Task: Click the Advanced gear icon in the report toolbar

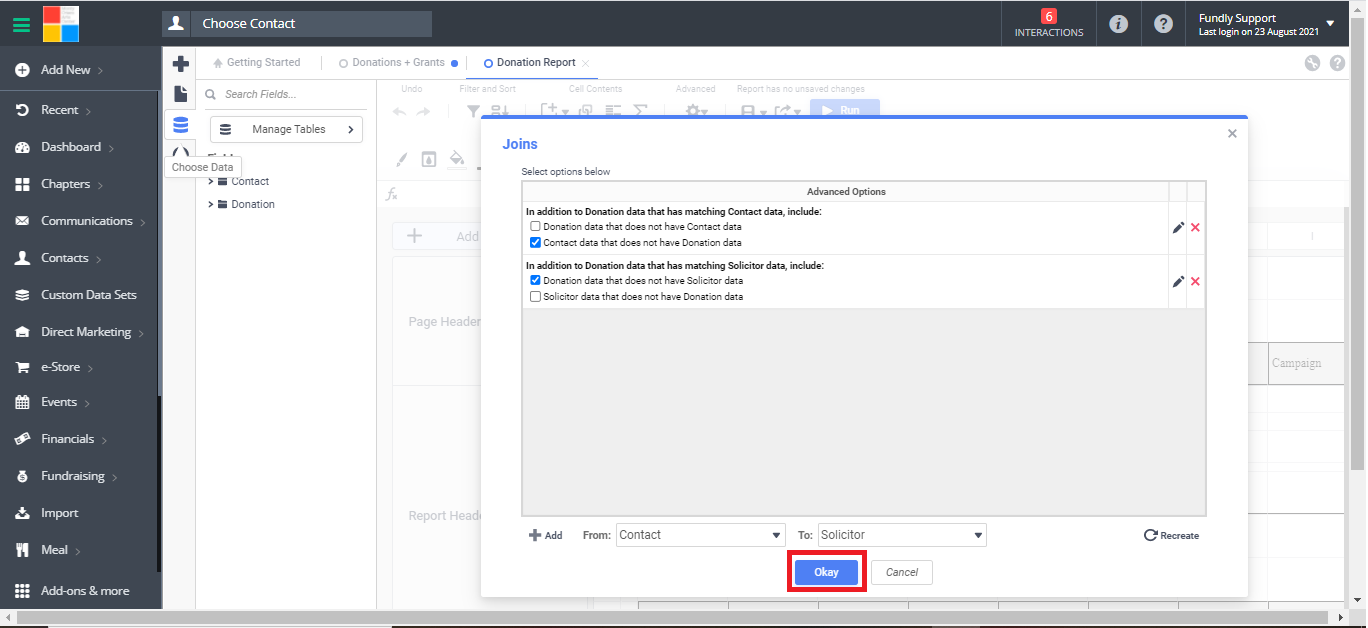Action: pyautogui.click(x=694, y=111)
